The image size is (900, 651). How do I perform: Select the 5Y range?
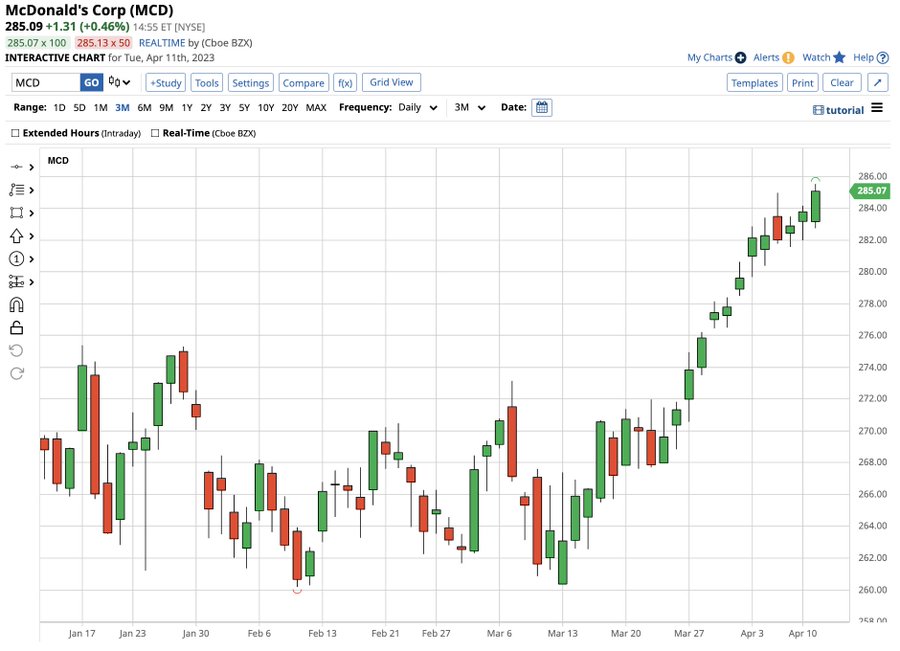[x=245, y=107]
